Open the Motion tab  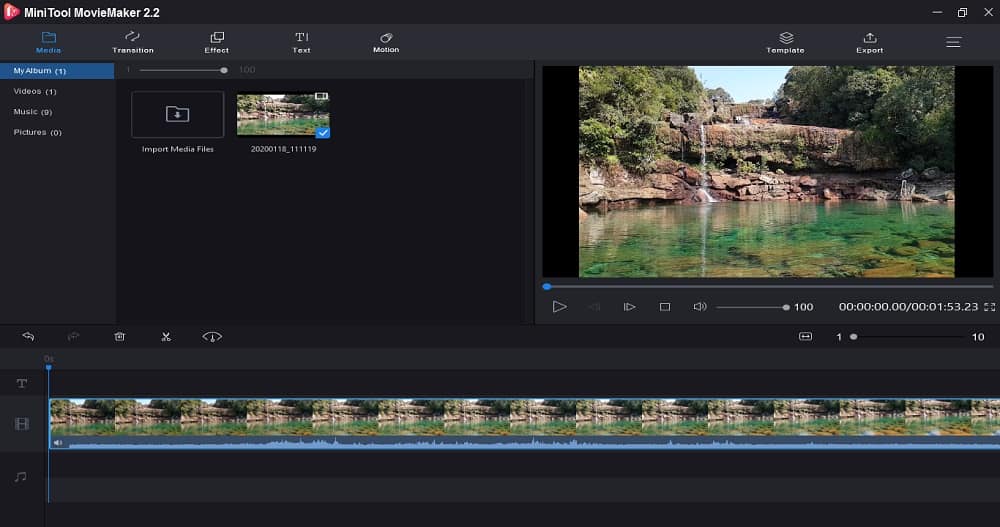pyautogui.click(x=386, y=42)
